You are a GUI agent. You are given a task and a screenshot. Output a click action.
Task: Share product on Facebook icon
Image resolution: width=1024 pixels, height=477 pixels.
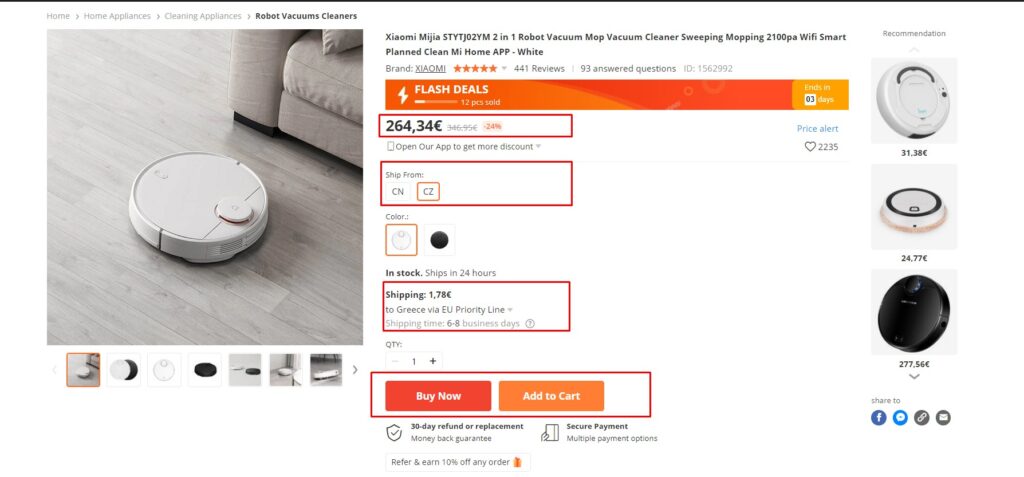click(x=878, y=418)
